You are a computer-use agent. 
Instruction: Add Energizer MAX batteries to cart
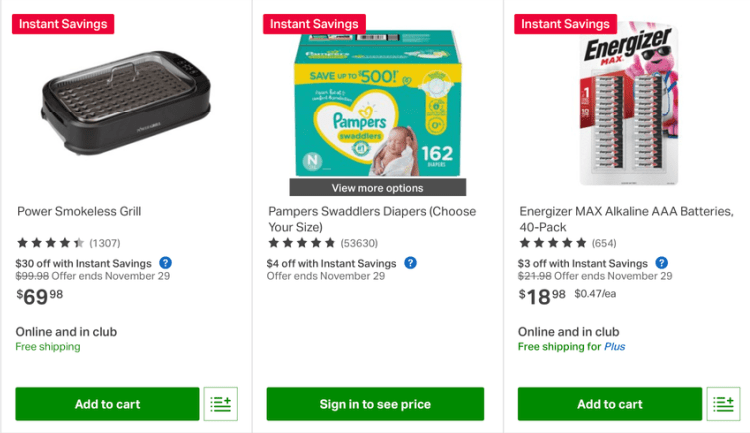point(609,404)
